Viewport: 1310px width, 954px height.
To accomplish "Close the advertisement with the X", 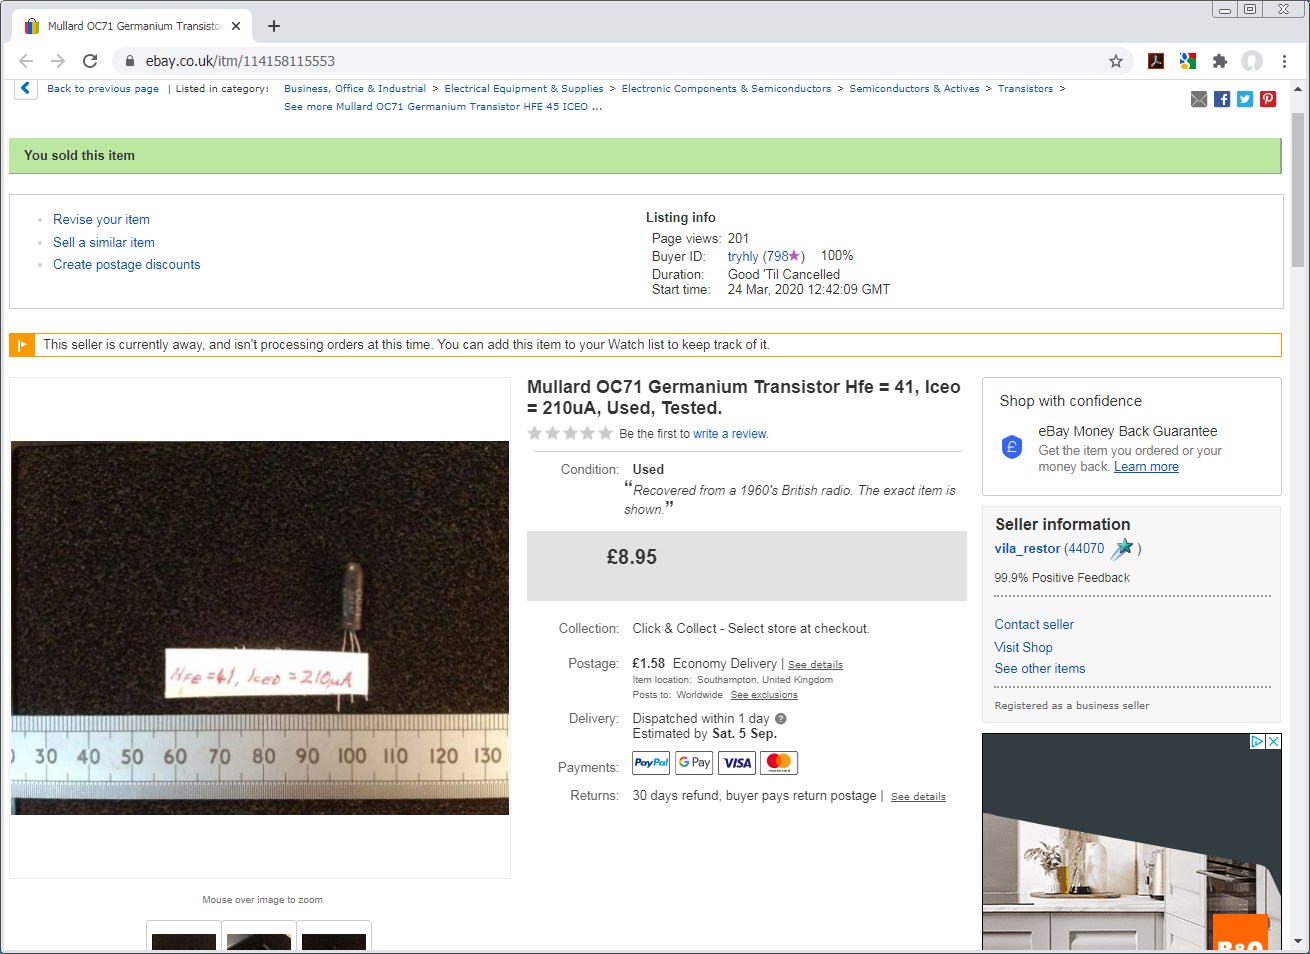I will click(1274, 741).
